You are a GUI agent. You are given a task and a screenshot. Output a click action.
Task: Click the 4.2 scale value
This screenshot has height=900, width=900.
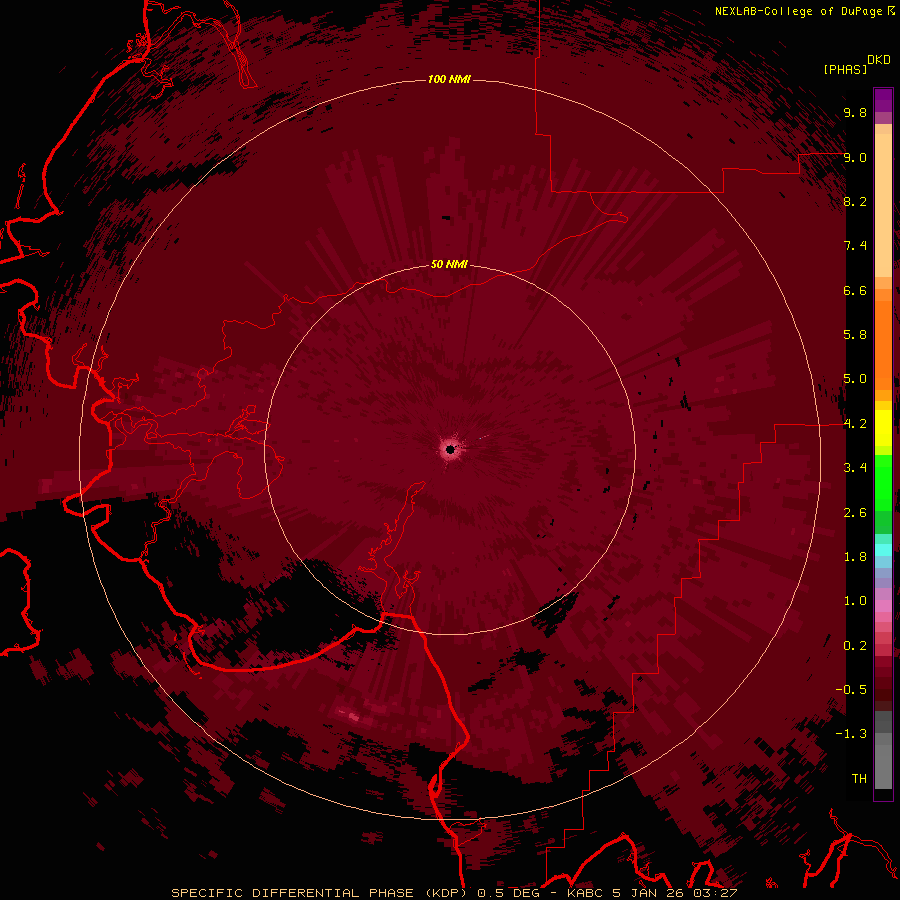(x=855, y=424)
